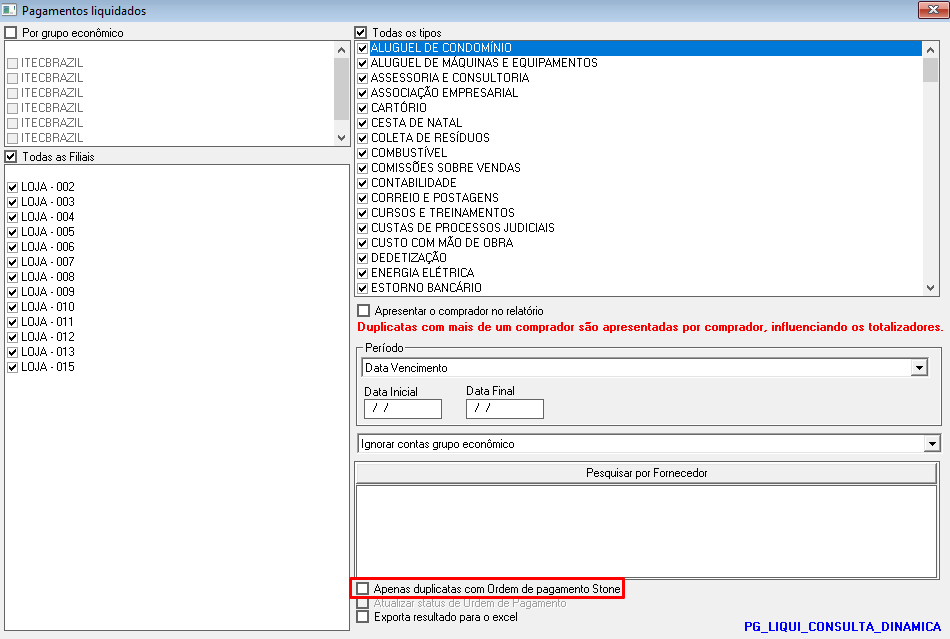The height and width of the screenshot is (639, 950).
Task: Uncheck ESTORNO BANCÁRIO type
Action: pos(363,288)
